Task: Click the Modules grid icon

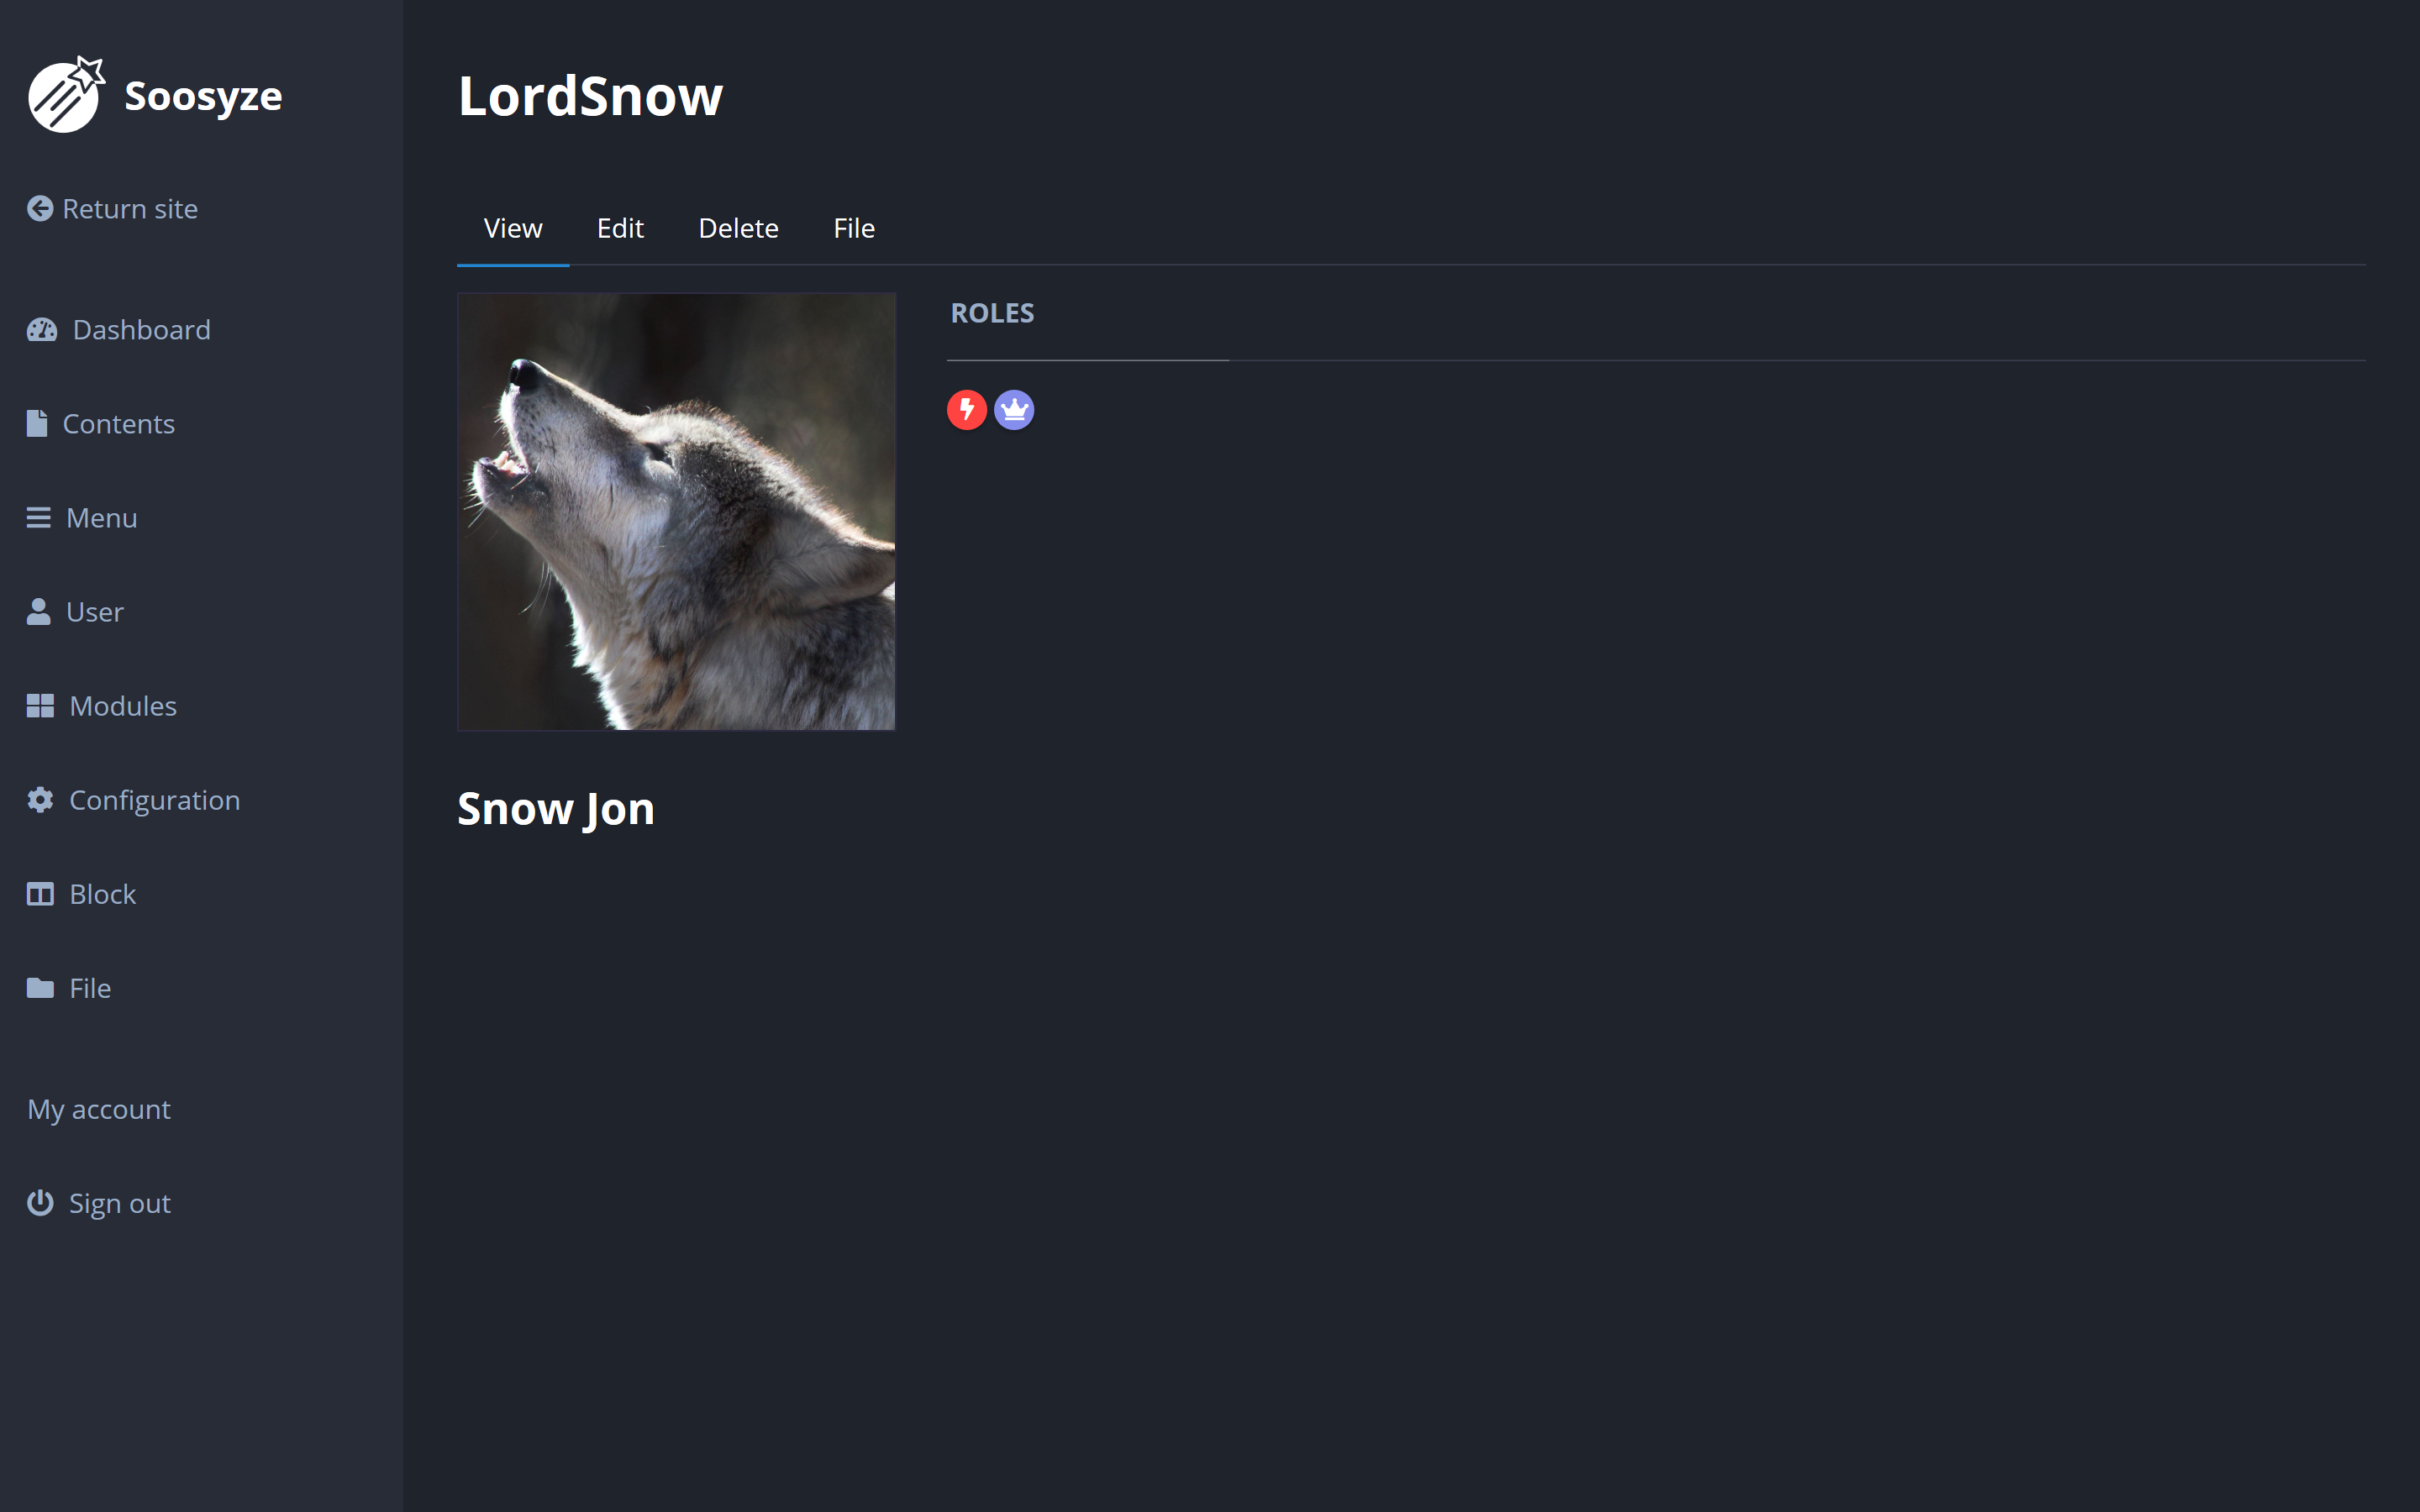Action: [40, 706]
